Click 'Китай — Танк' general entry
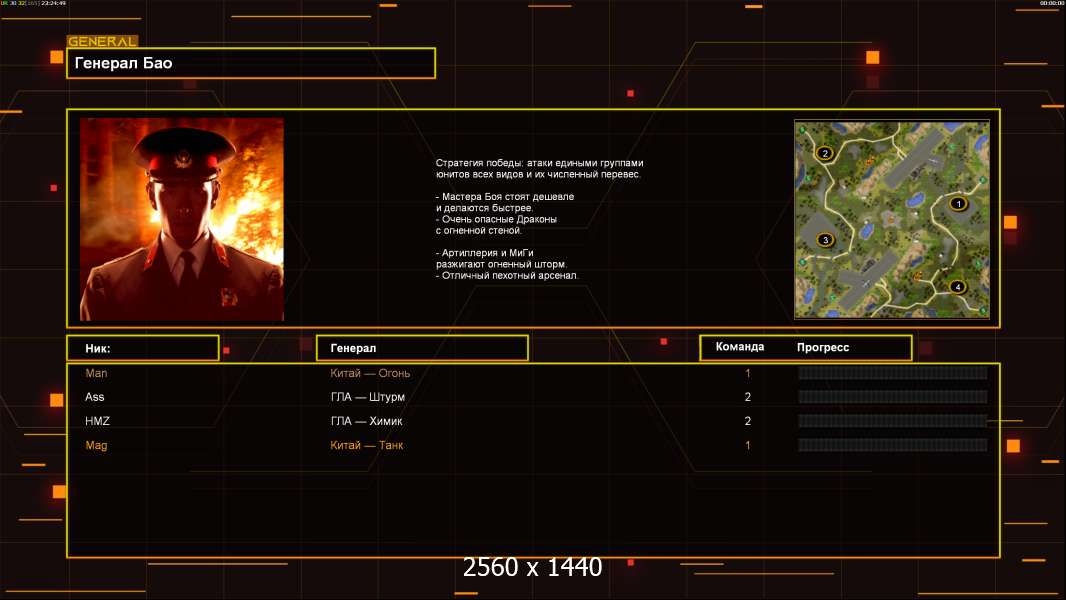The image size is (1066, 600). [x=366, y=445]
